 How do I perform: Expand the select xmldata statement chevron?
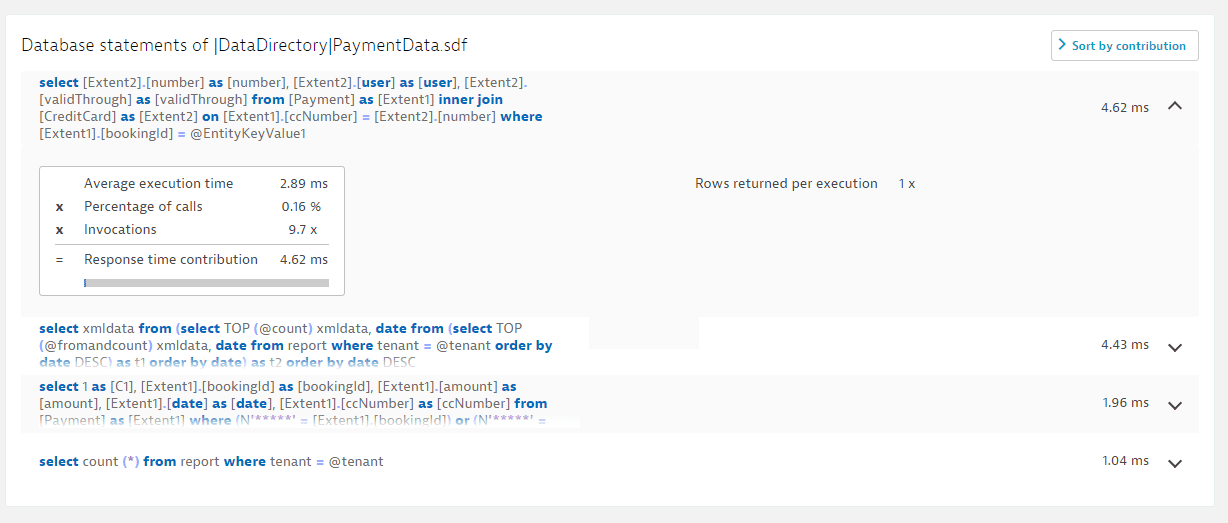(1175, 347)
